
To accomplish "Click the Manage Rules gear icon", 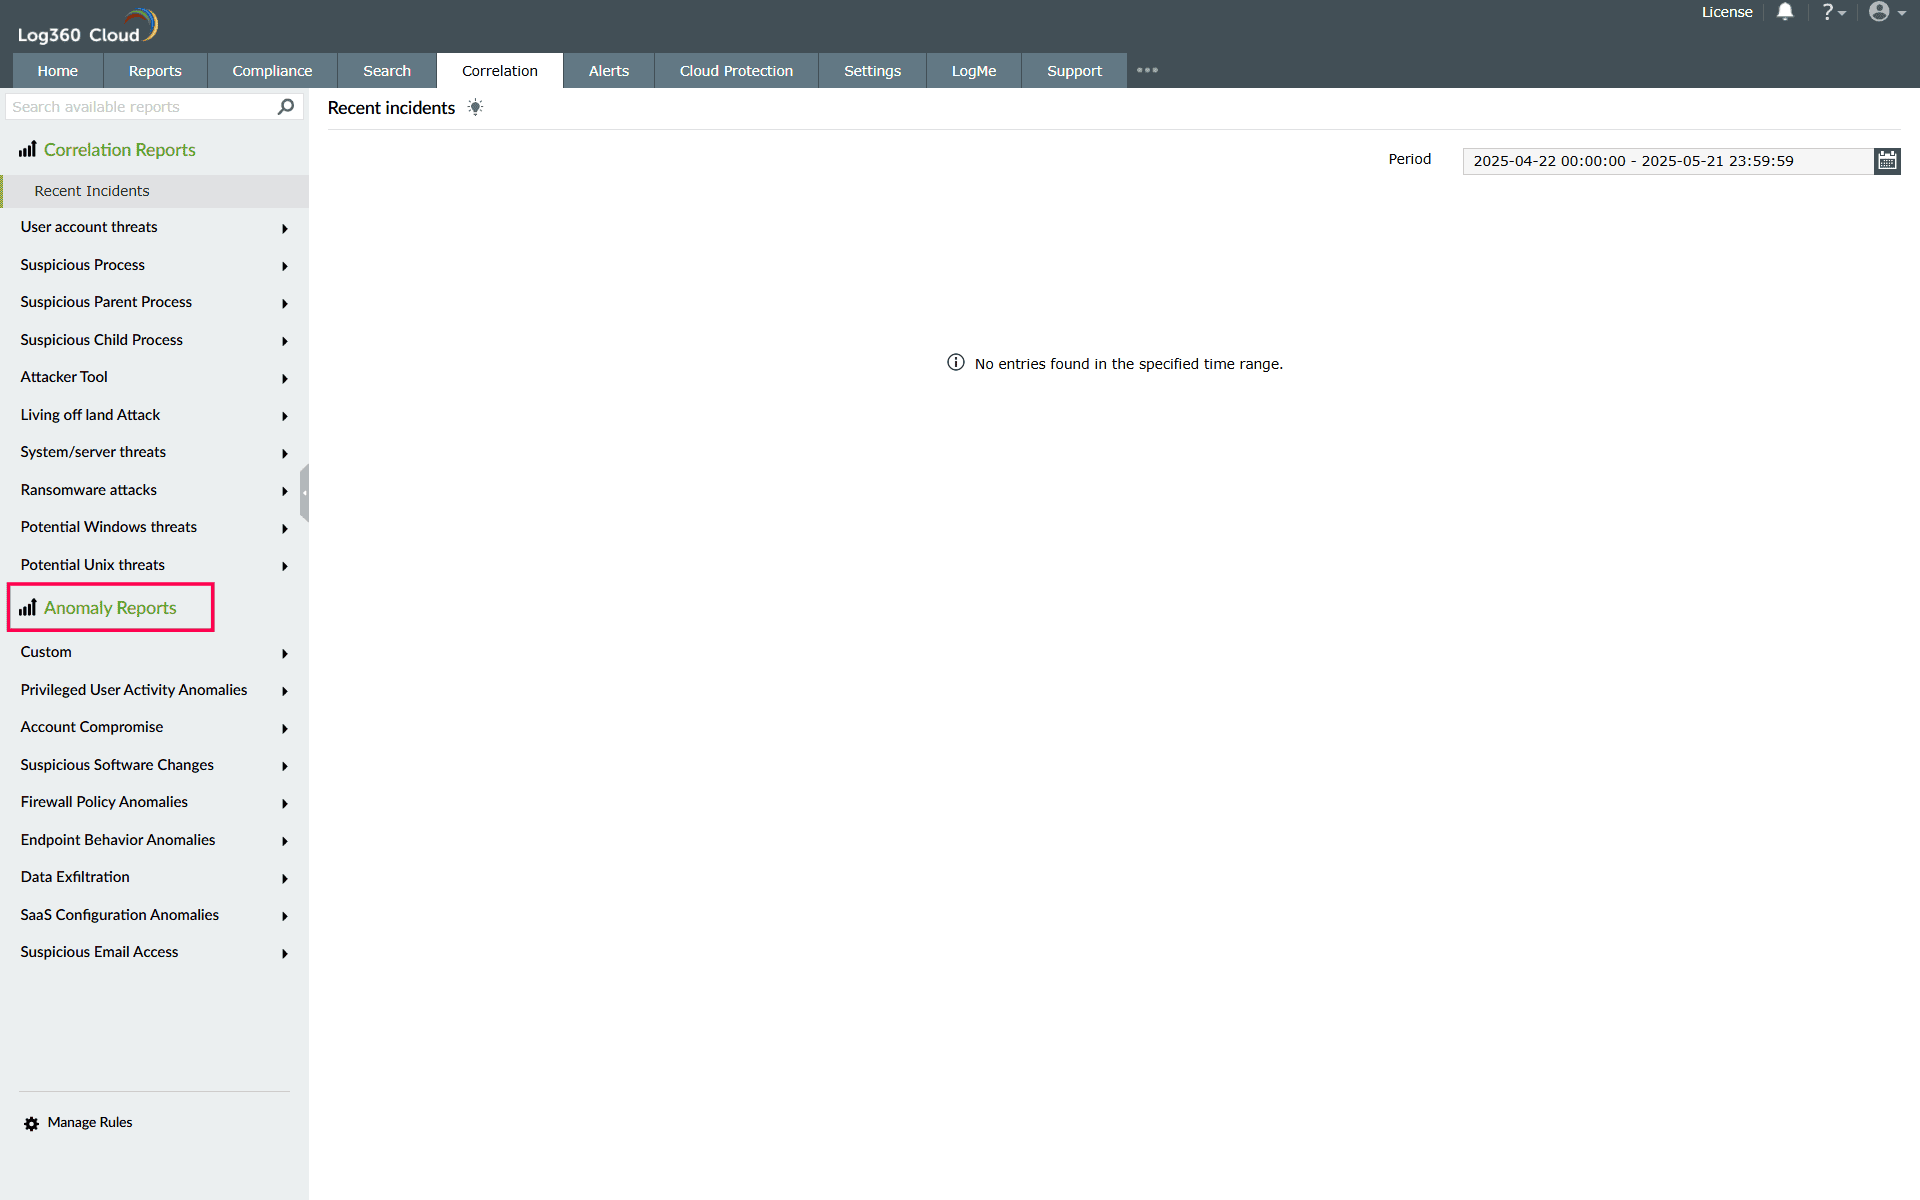I will point(31,1123).
